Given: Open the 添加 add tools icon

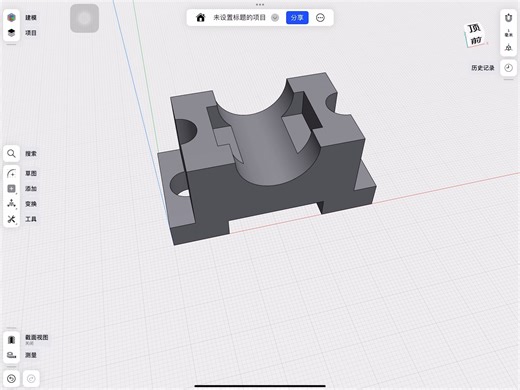Looking at the screenshot, I should click(x=11, y=189).
